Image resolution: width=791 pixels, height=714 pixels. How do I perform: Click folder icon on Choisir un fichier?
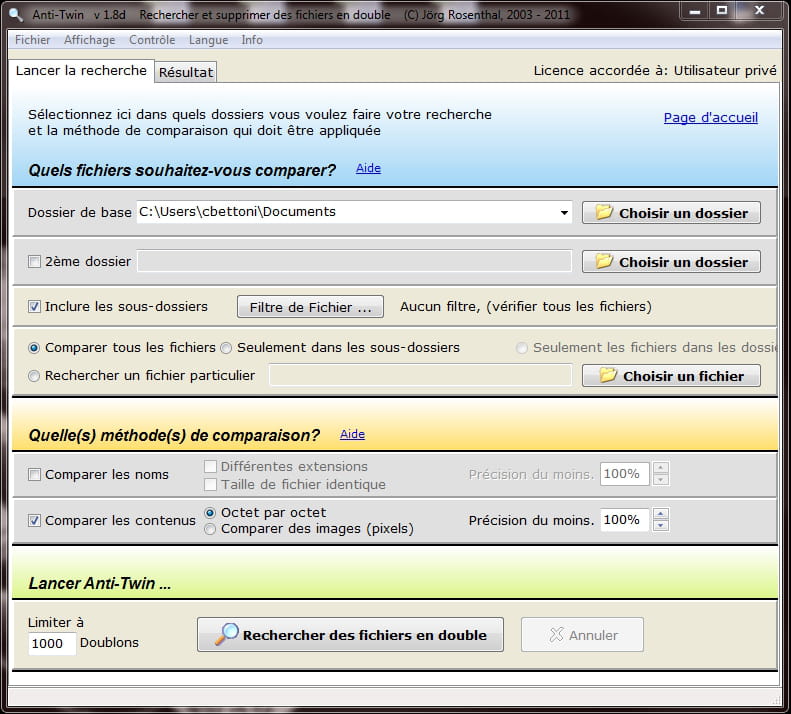(x=608, y=376)
